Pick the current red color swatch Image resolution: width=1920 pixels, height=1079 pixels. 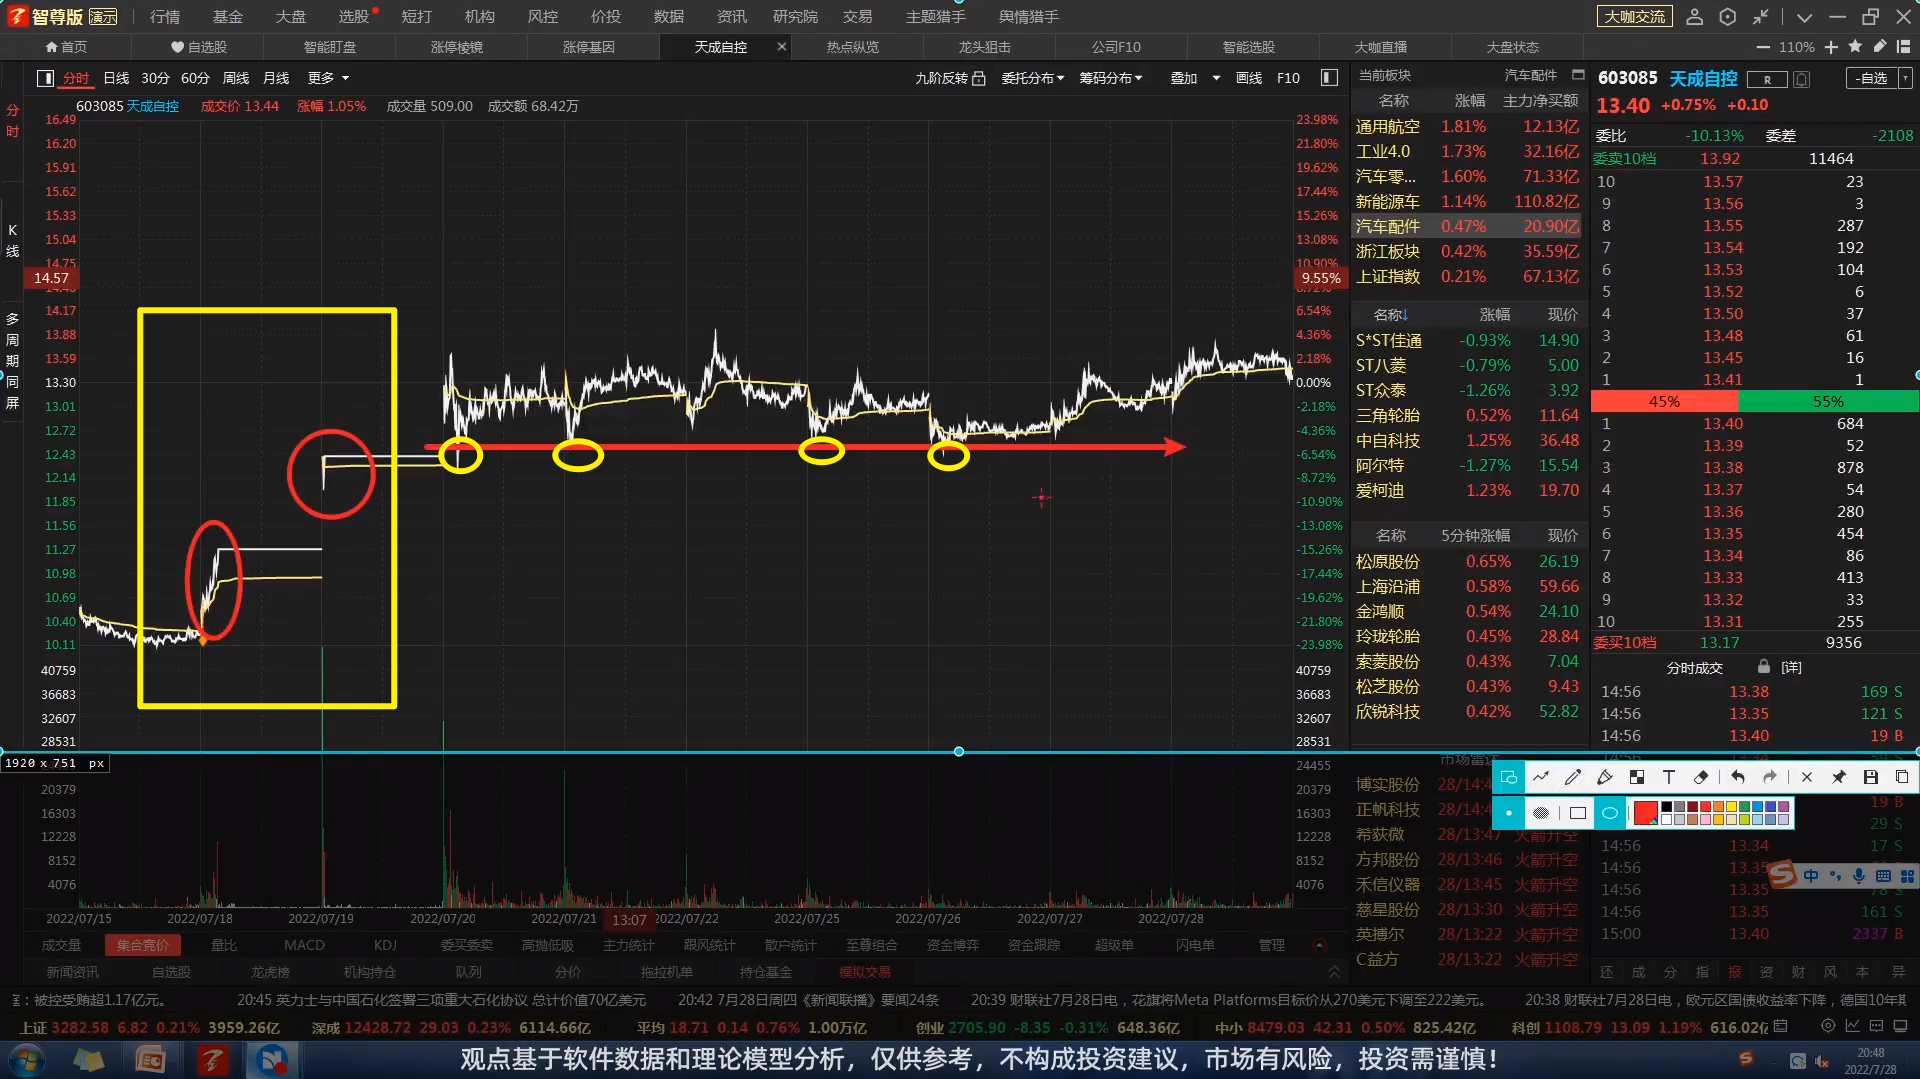1645,813
